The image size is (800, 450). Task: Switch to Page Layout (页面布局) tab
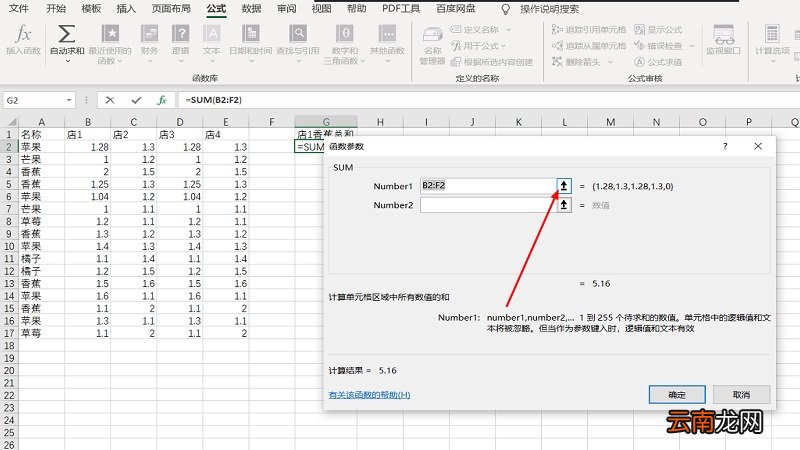tap(171, 9)
